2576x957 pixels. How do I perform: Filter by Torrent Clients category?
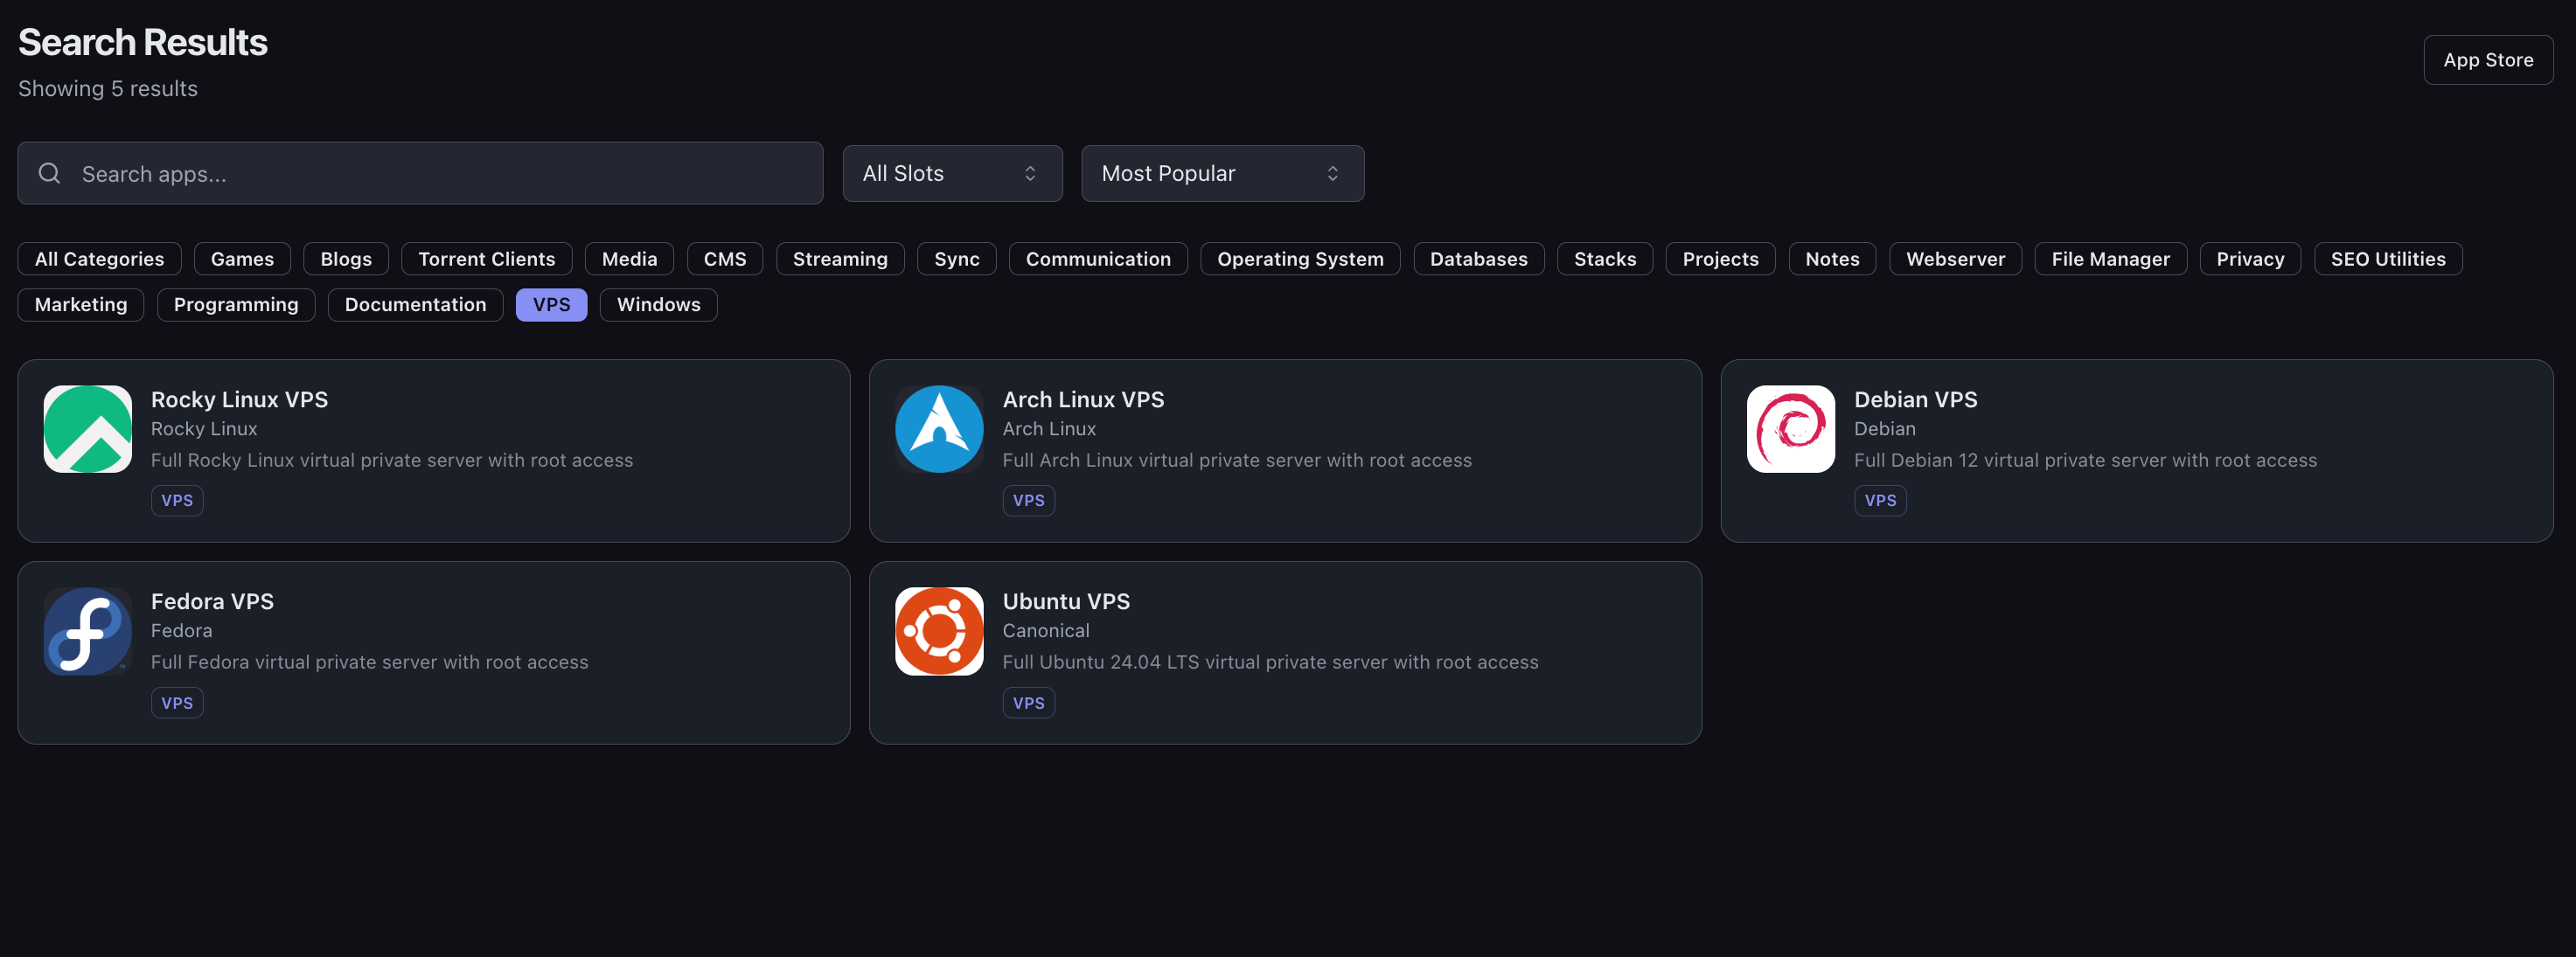coord(486,259)
